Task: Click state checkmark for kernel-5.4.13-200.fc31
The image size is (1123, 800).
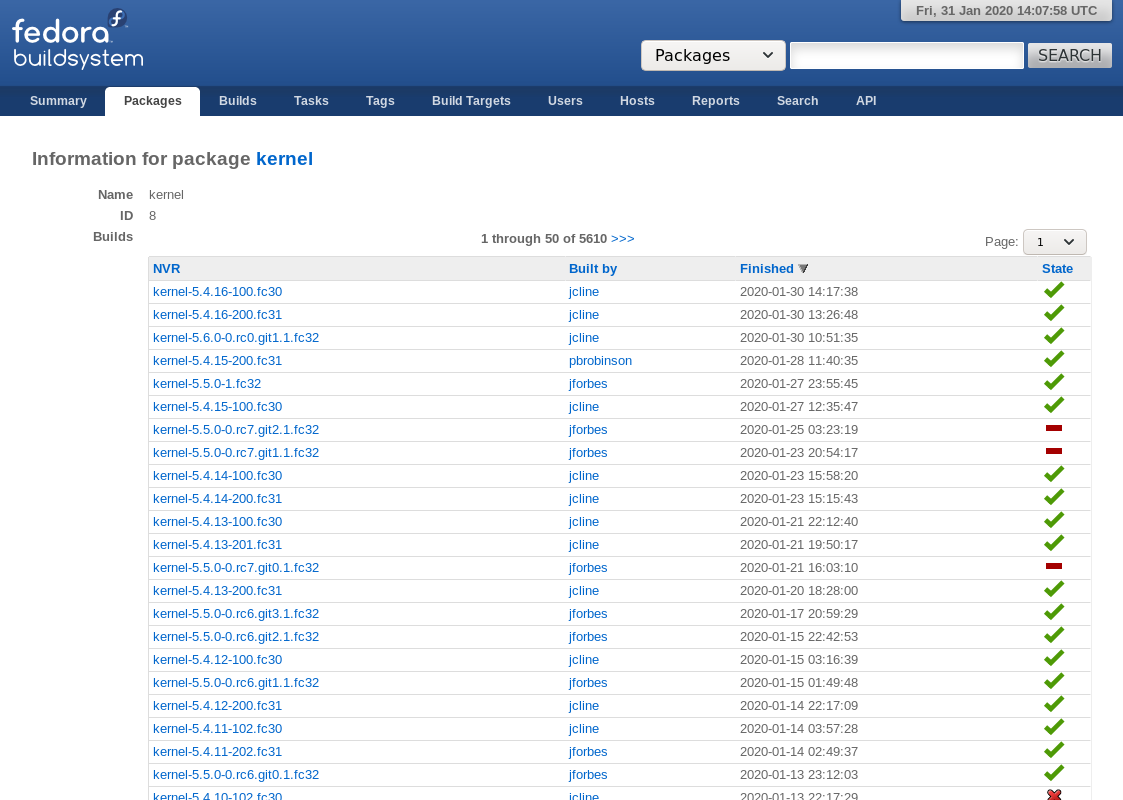Action: pyautogui.click(x=1054, y=589)
